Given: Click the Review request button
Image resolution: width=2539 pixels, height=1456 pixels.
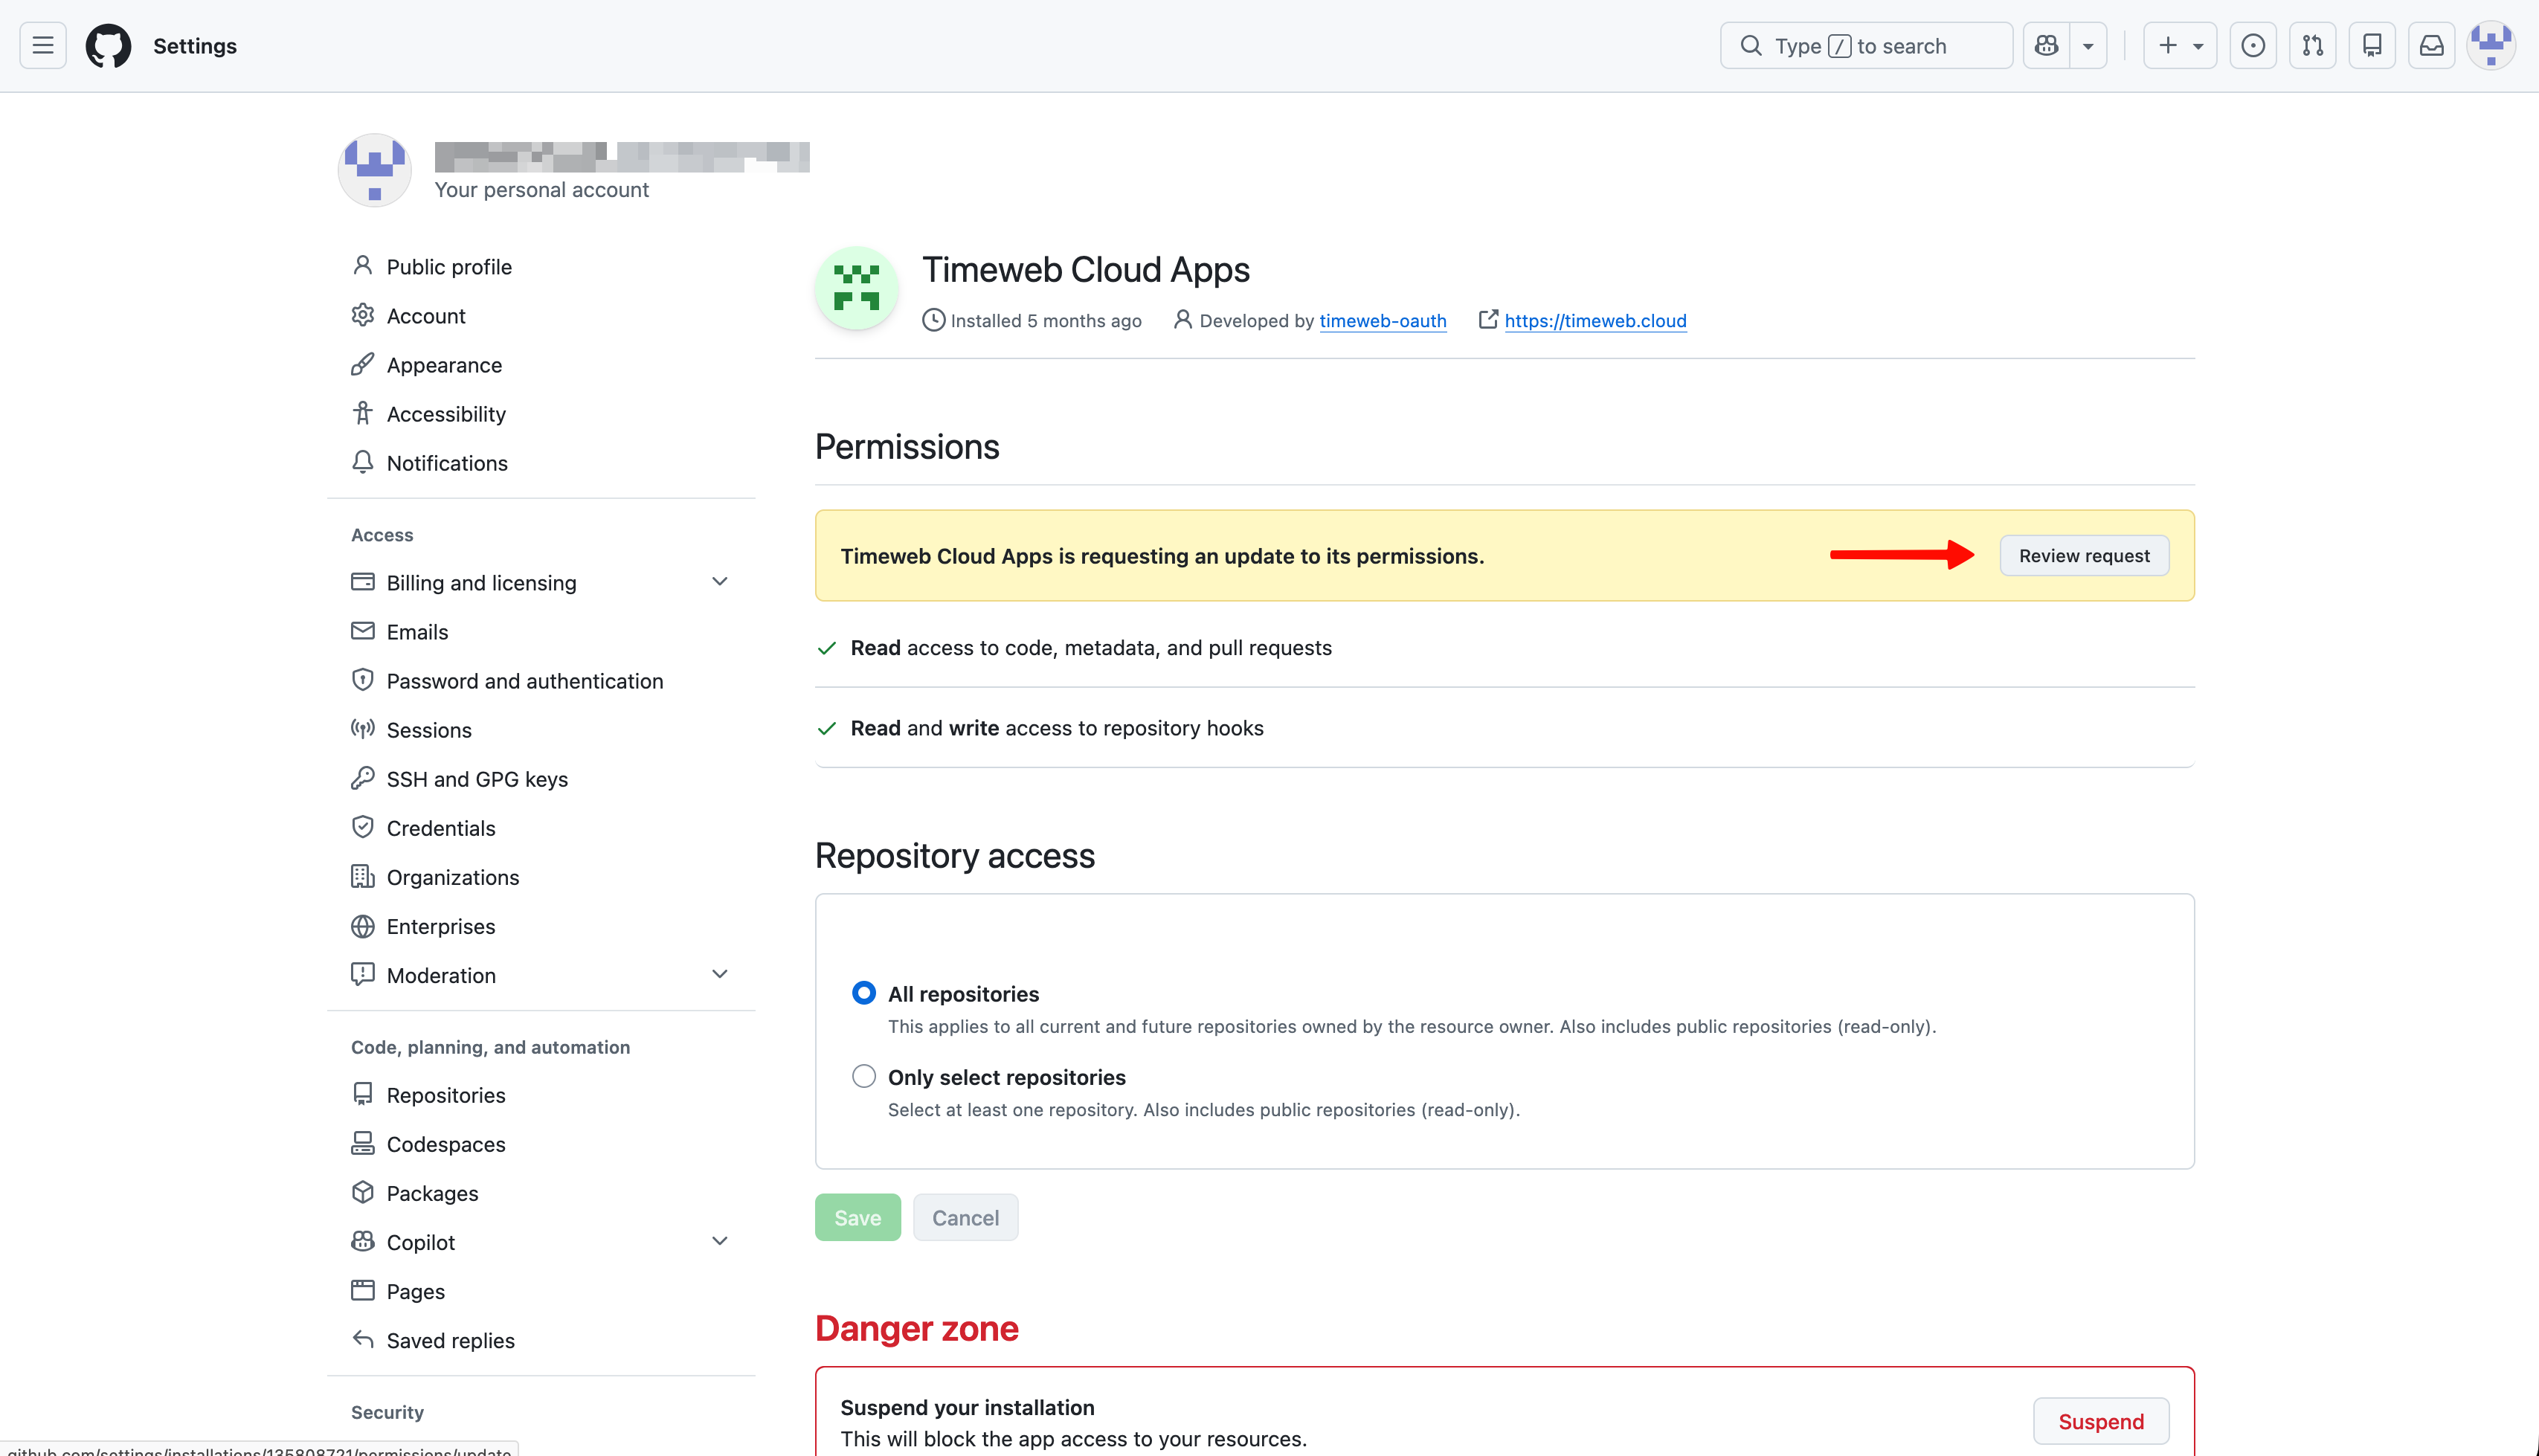Looking at the screenshot, I should tap(2084, 555).
